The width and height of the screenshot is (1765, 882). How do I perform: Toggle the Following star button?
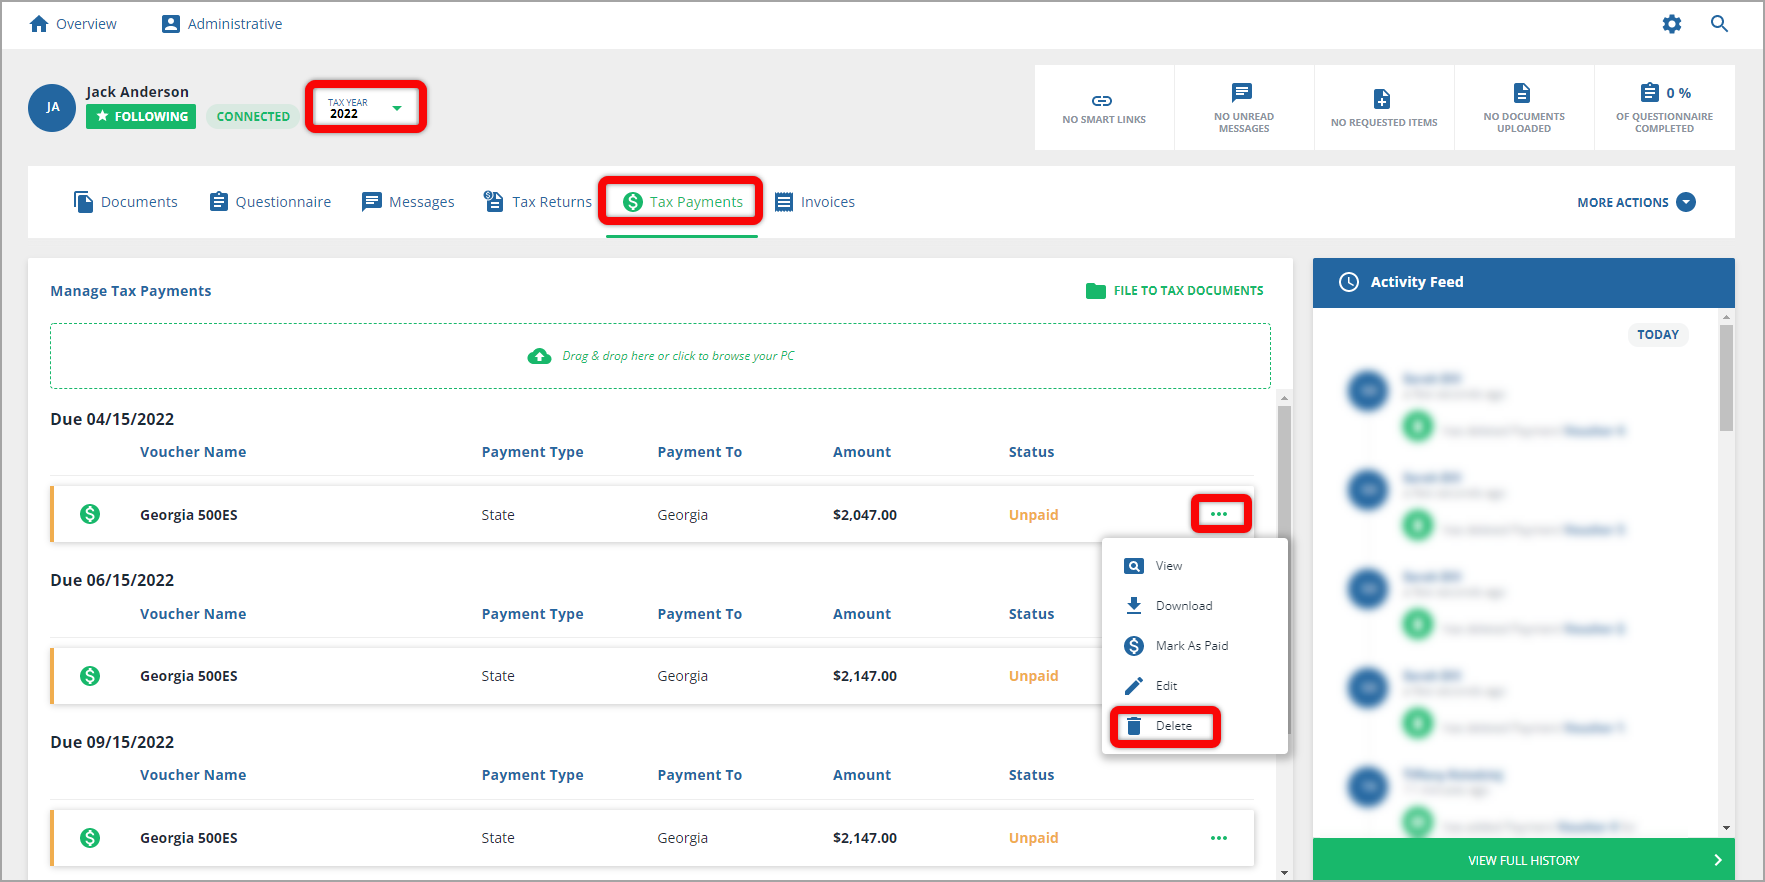(141, 117)
